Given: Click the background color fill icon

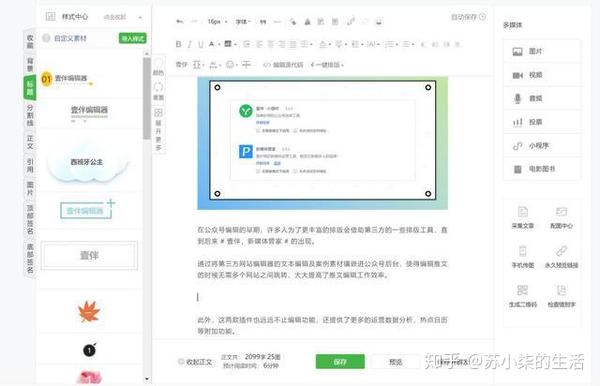Looking at the screenshot, I should 228,44.
